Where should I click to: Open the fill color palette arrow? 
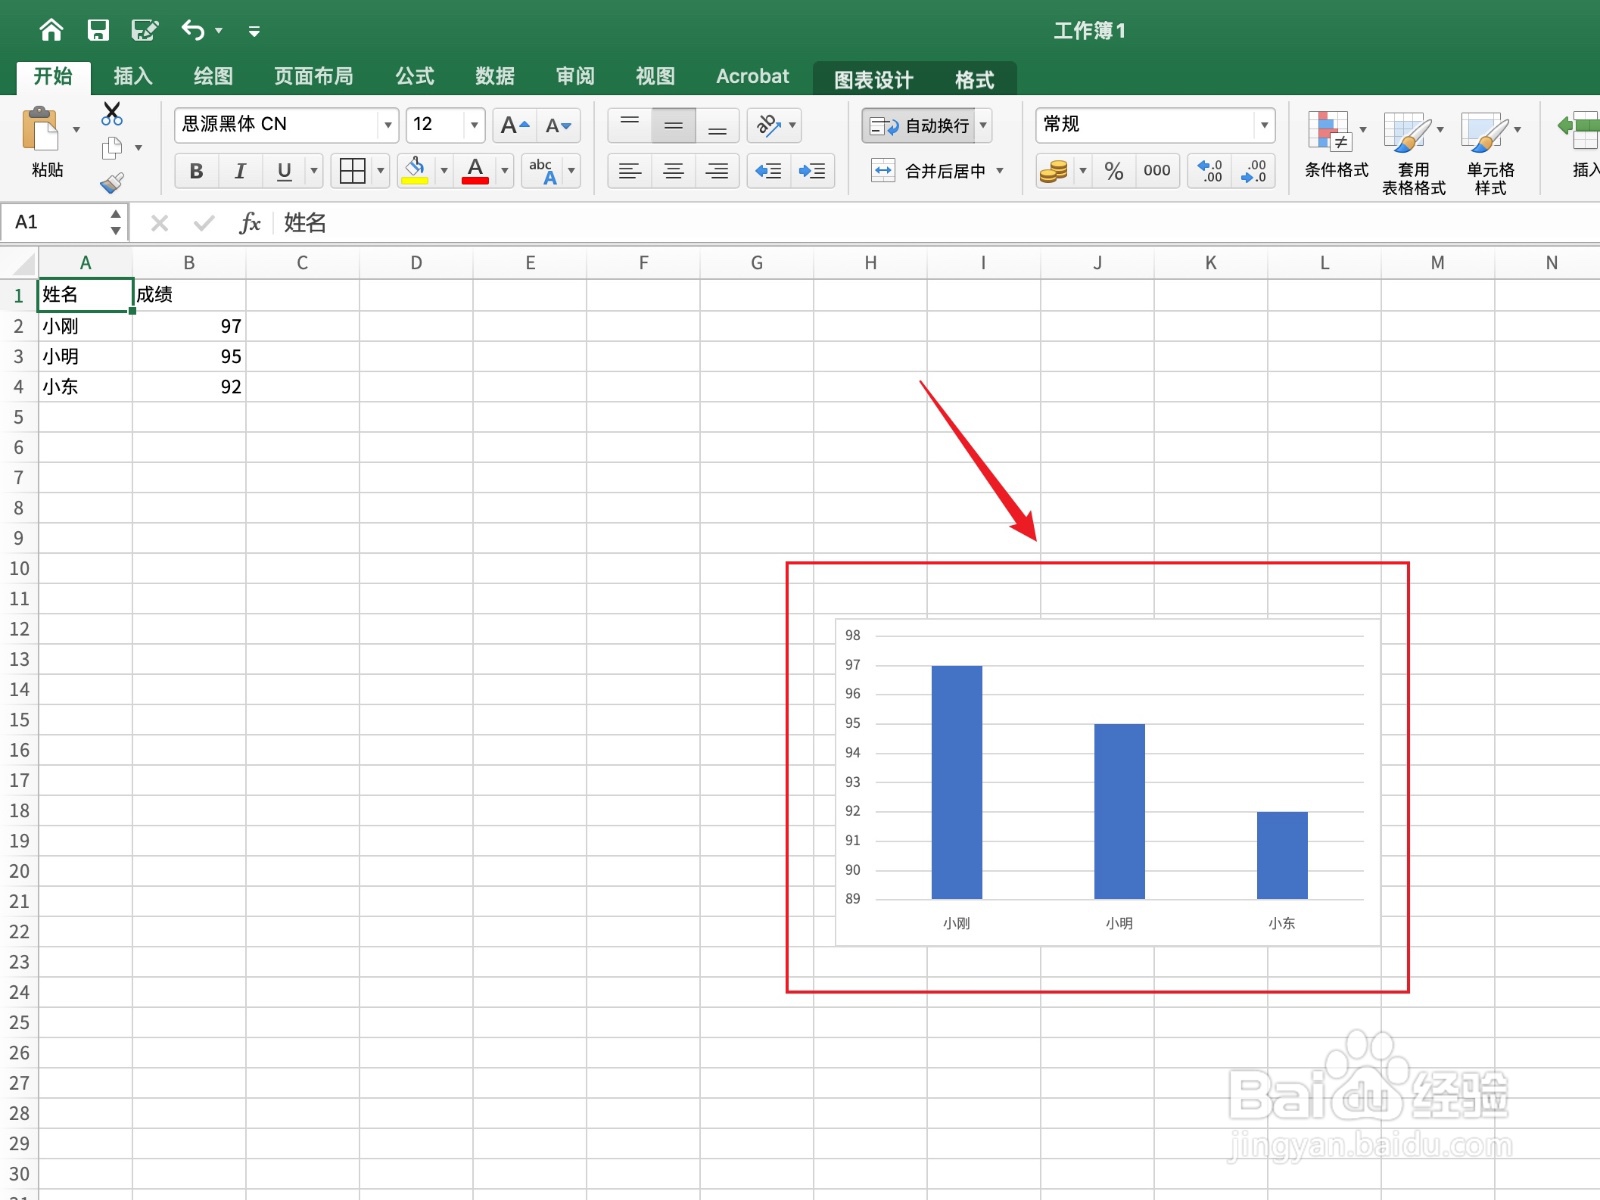tap(444, 171)
